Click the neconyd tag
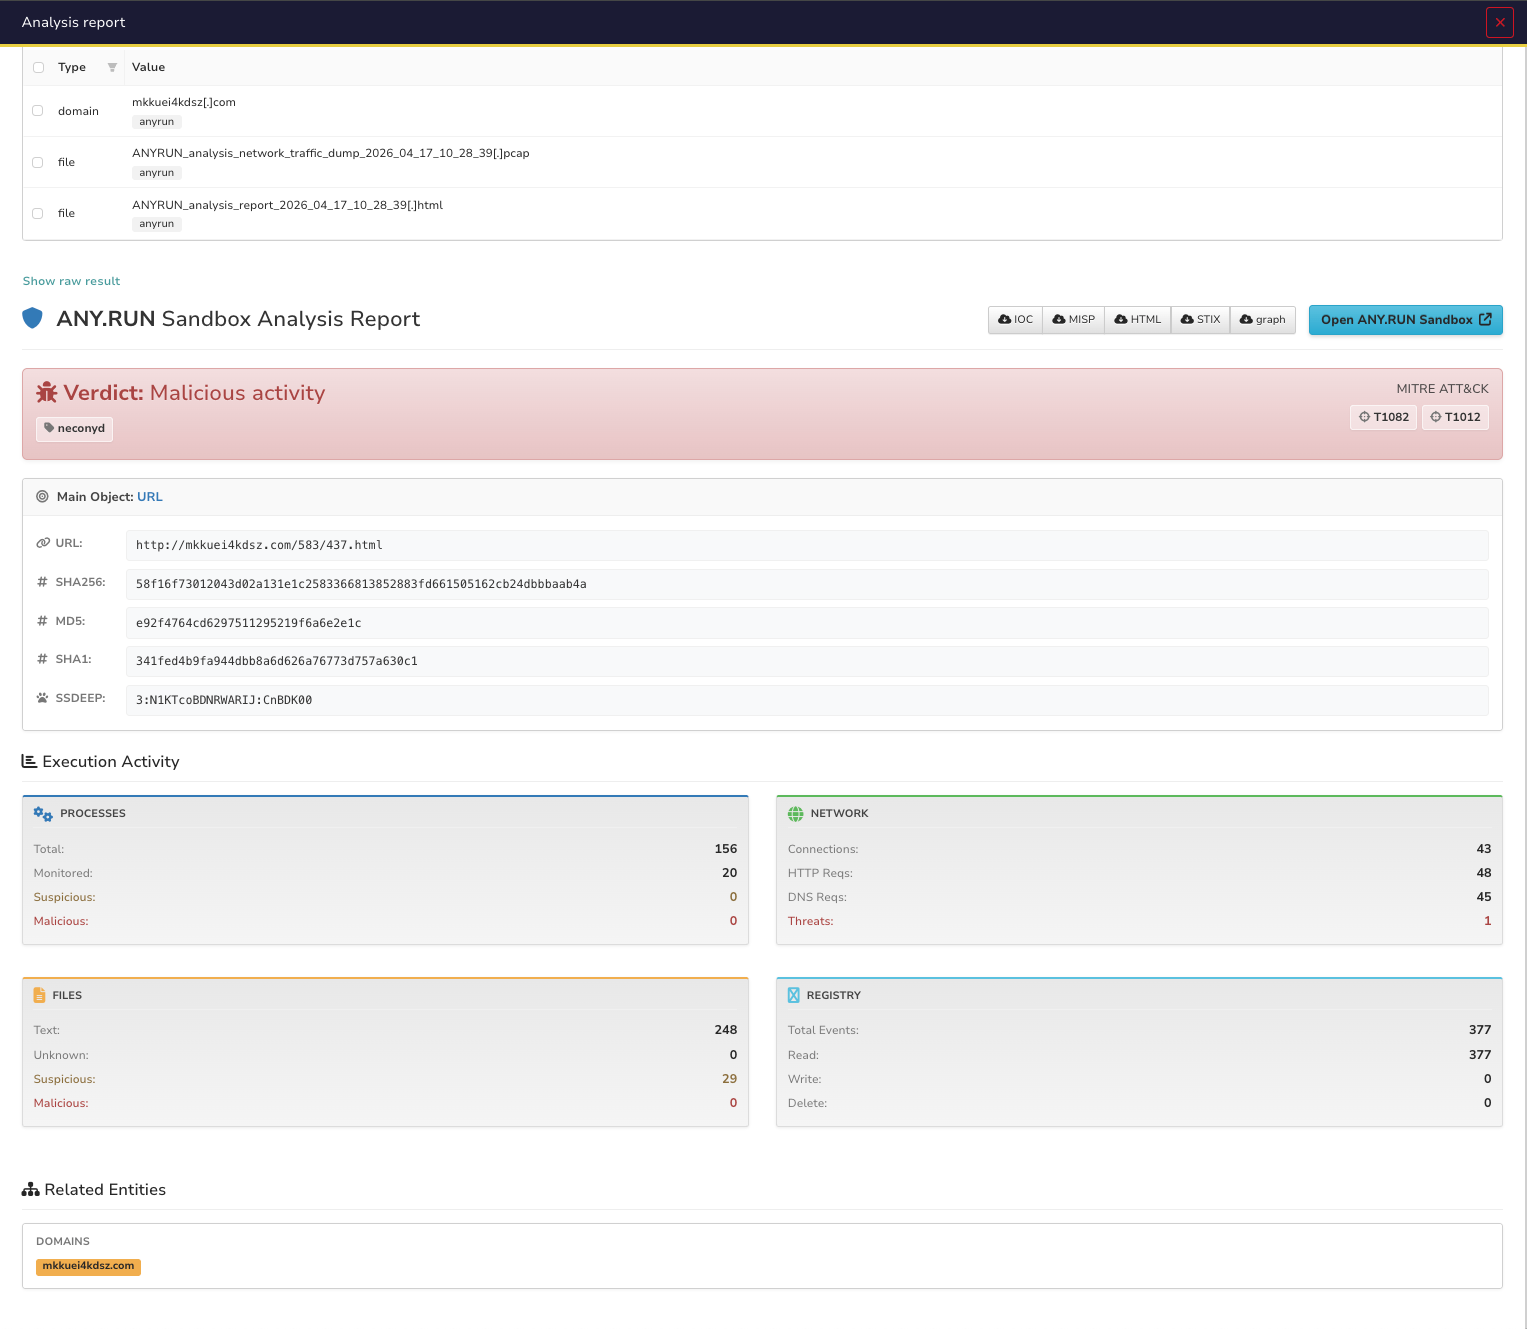1527x1329 pixels. (74, 429)
